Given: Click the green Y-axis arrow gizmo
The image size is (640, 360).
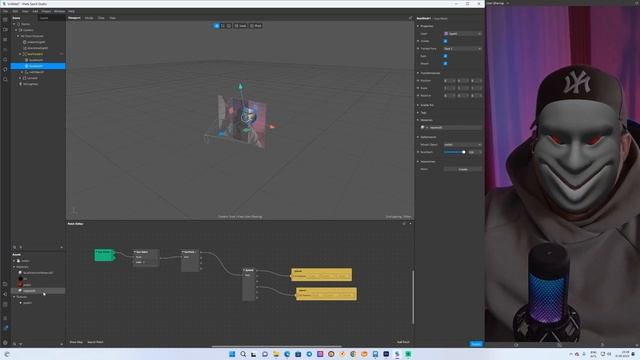Looking at the screenshot, I should point(240,86).
